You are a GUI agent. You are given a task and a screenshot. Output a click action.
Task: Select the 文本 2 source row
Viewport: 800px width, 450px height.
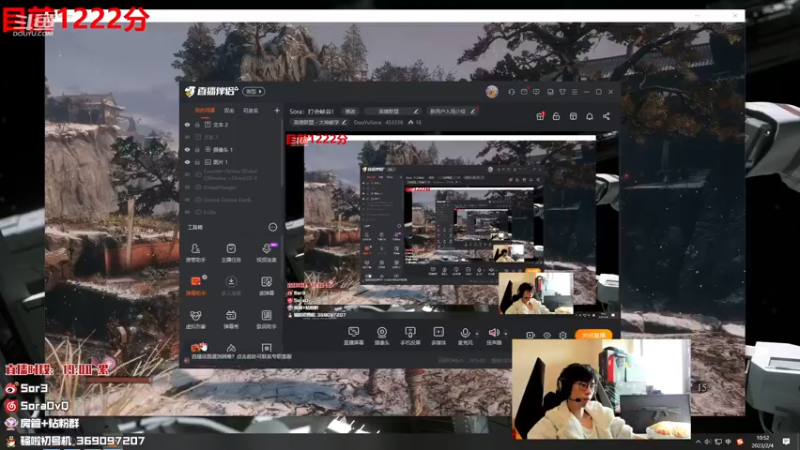click(x=232, y=125)
